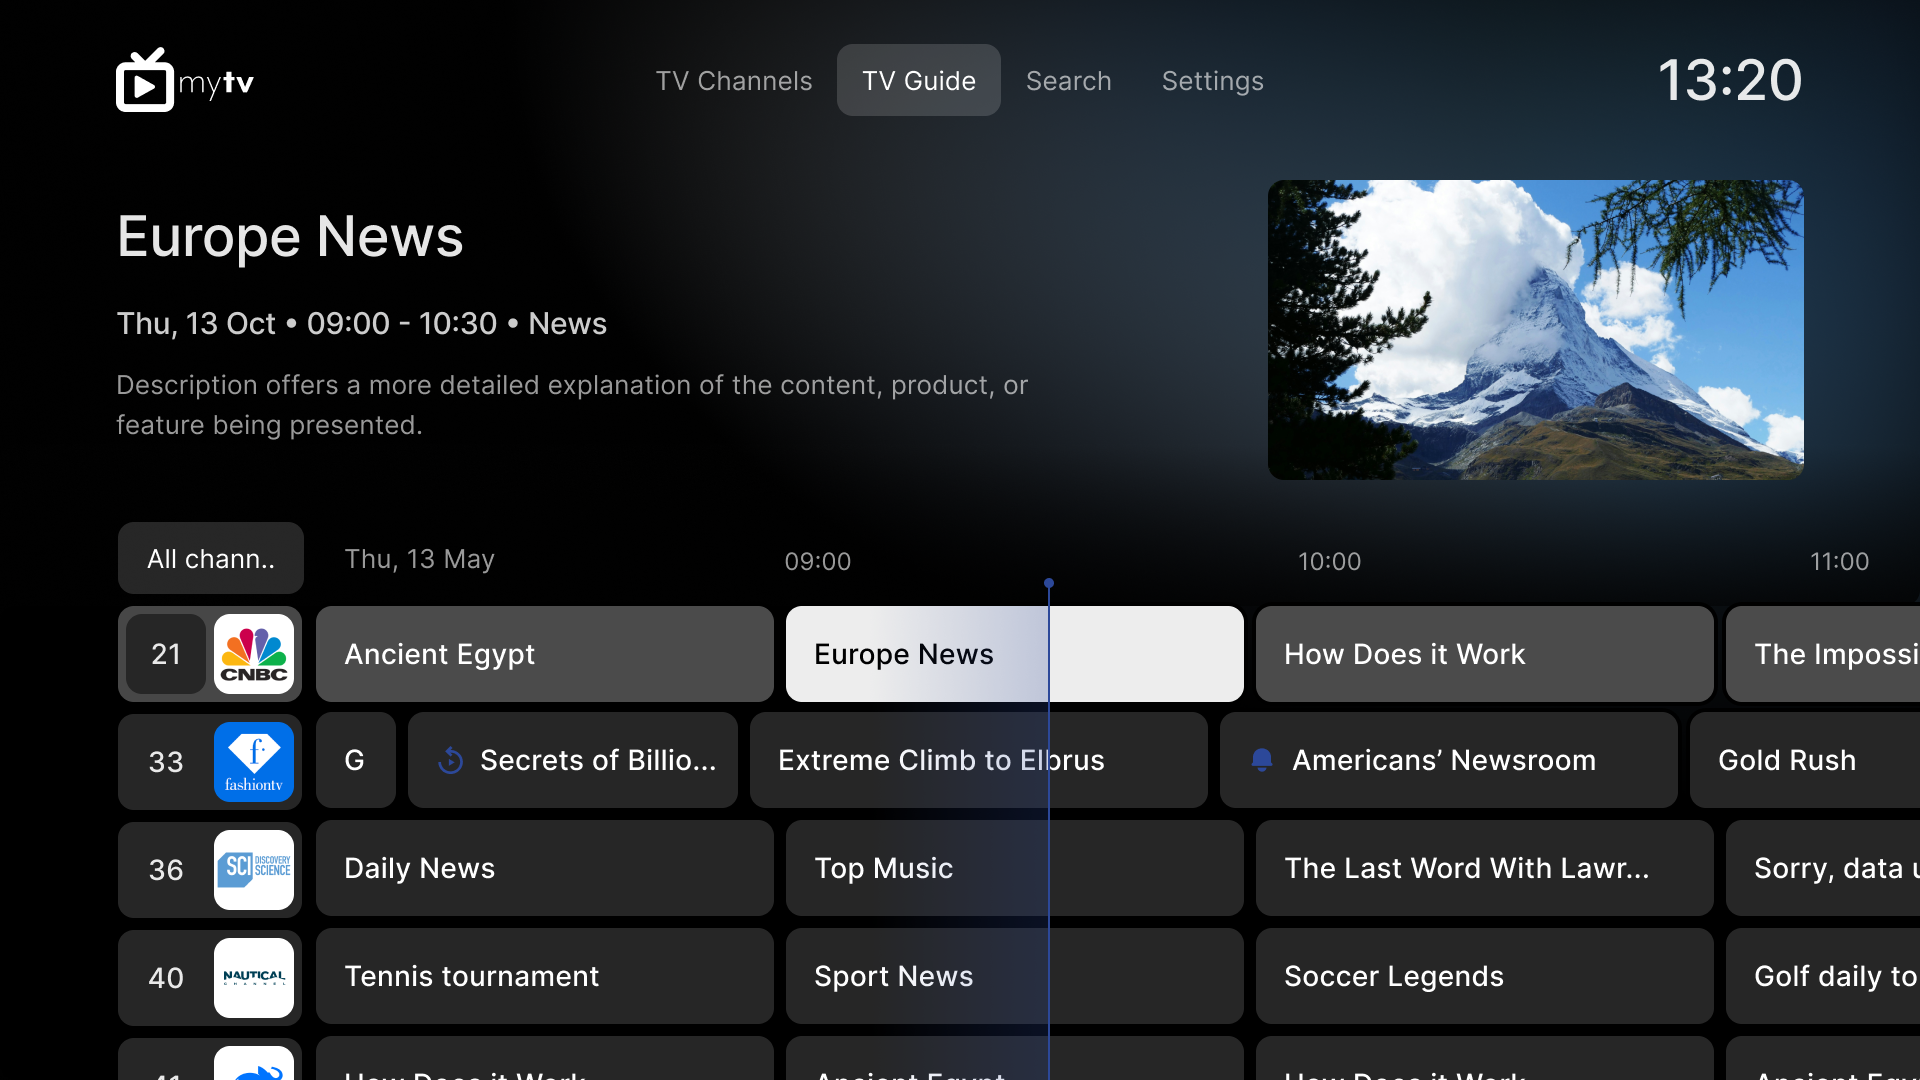Select the fashiontv logo on channel 33
Viewport: 1920px width, 1080px height.
(x=253, y=761)
